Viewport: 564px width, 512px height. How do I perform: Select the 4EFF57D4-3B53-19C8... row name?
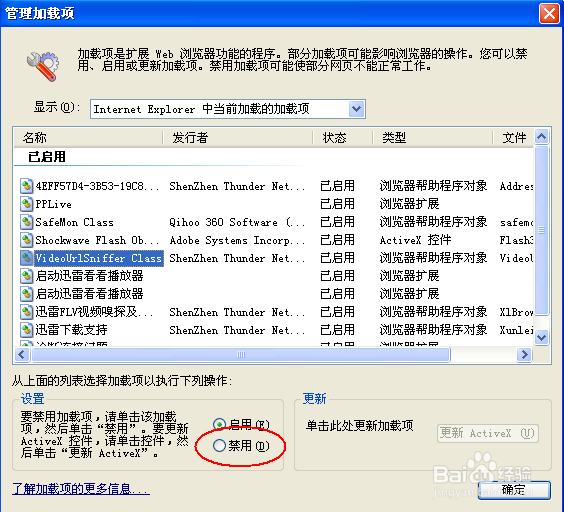97,186
